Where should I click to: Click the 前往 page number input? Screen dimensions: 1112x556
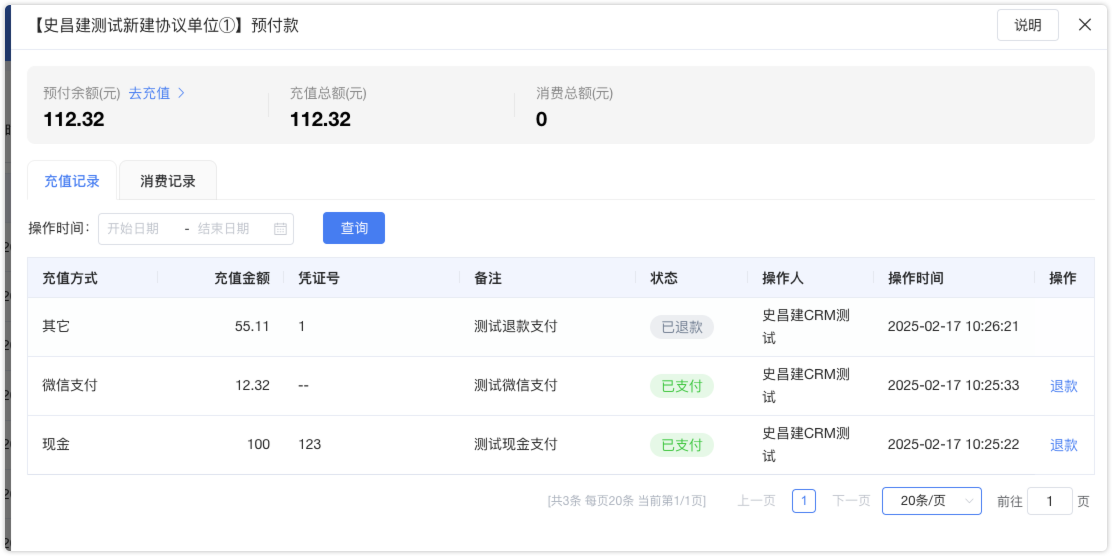(1050, 501)
